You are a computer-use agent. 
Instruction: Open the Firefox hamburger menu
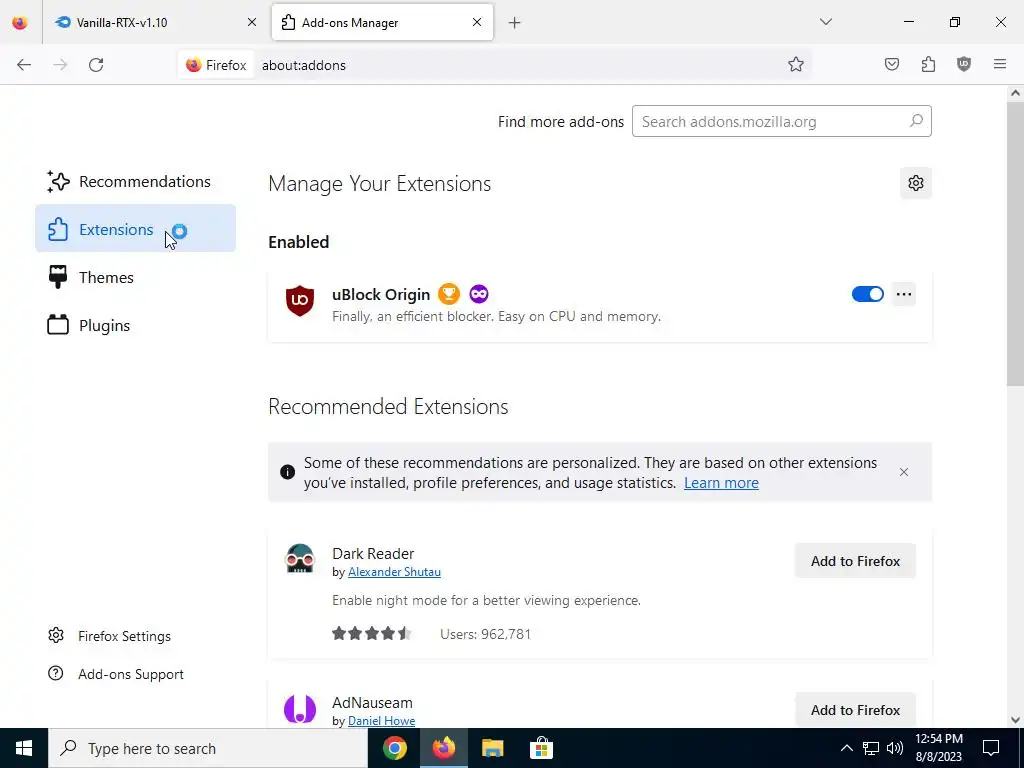1000,64
